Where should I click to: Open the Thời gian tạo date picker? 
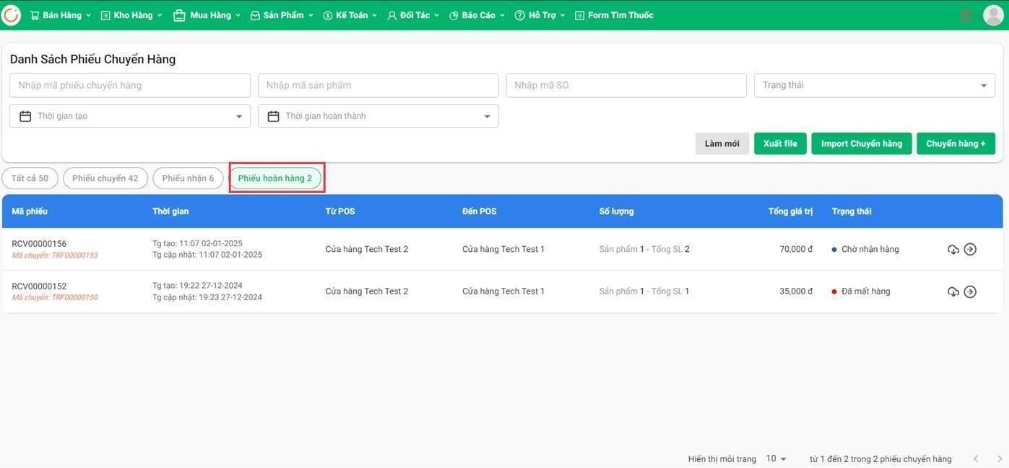(129, 117)
